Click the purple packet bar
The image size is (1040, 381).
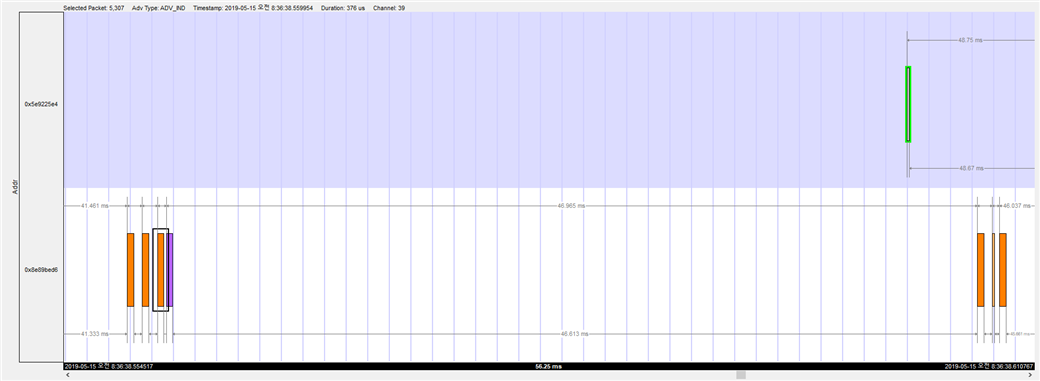[170, 269]
